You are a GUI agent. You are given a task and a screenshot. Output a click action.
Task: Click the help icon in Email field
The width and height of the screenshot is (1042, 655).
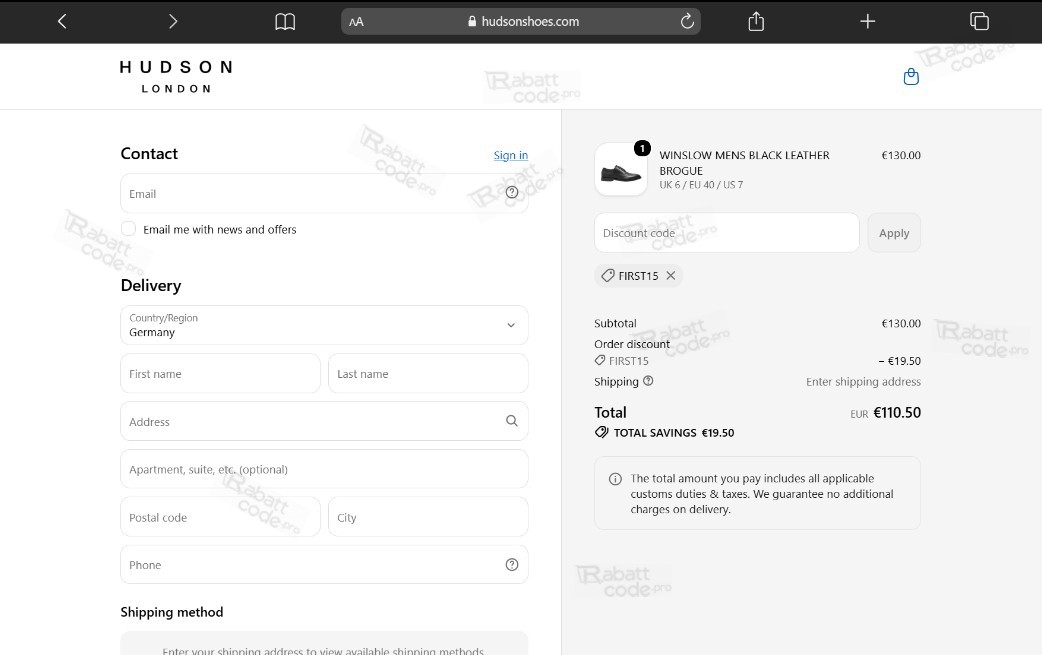click(x=512, y=193)
